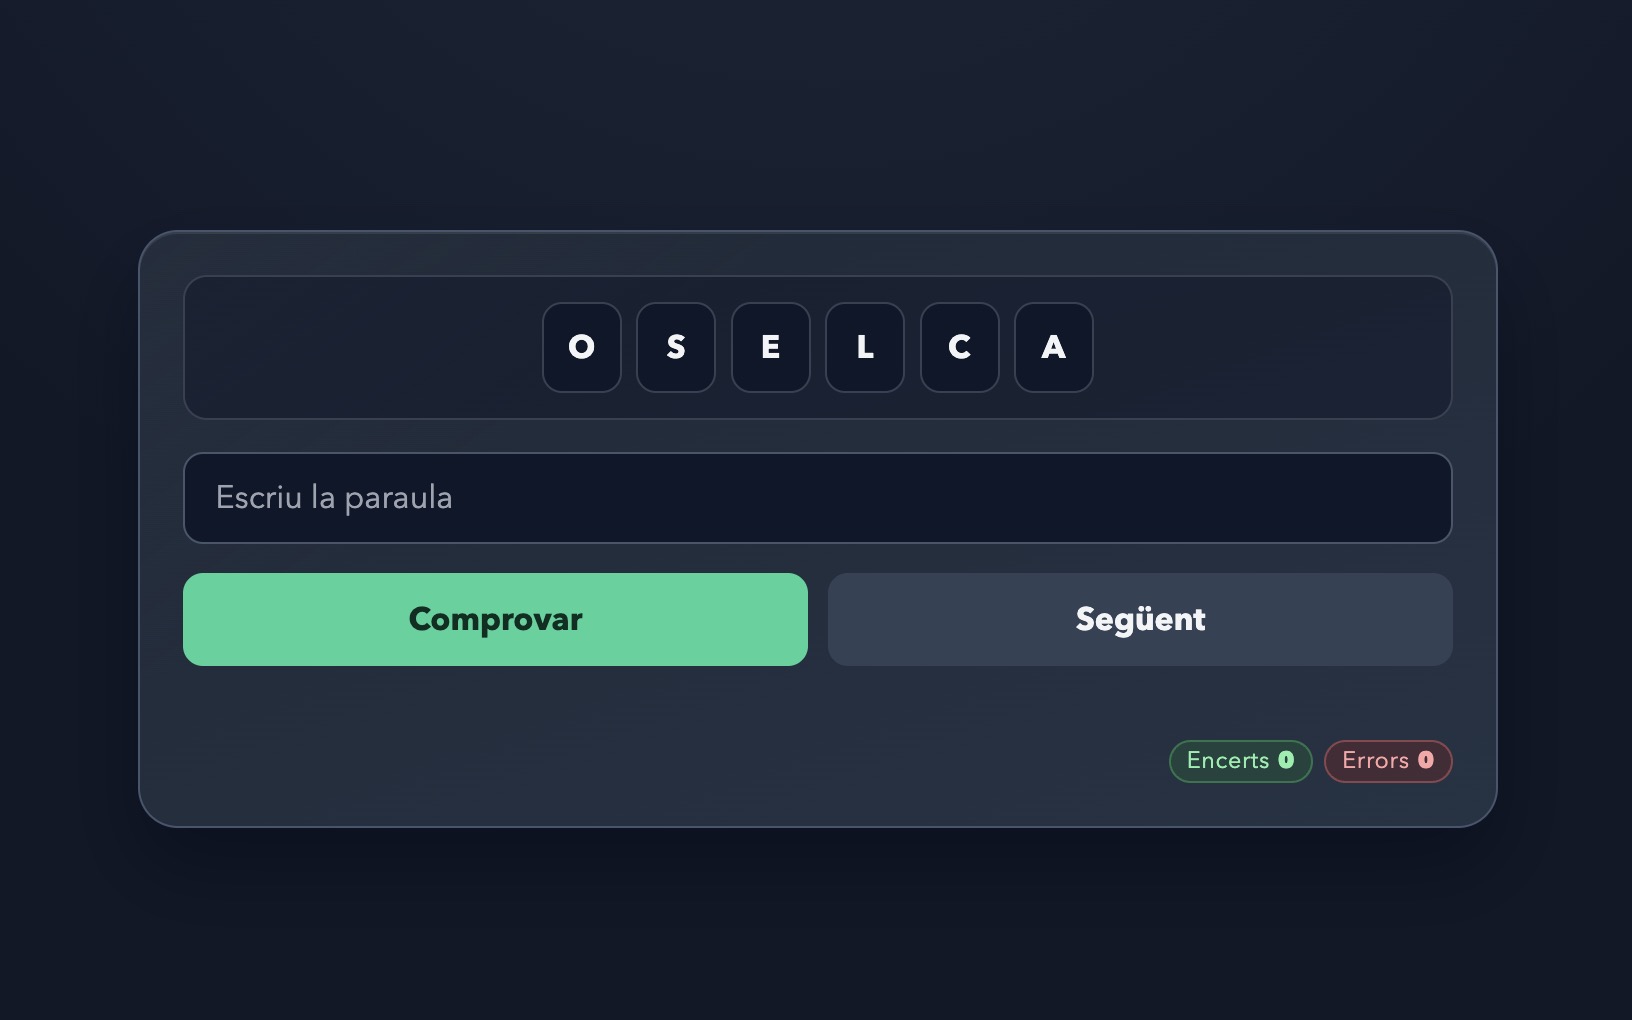Choose the C letter tile

coord(959,347)
